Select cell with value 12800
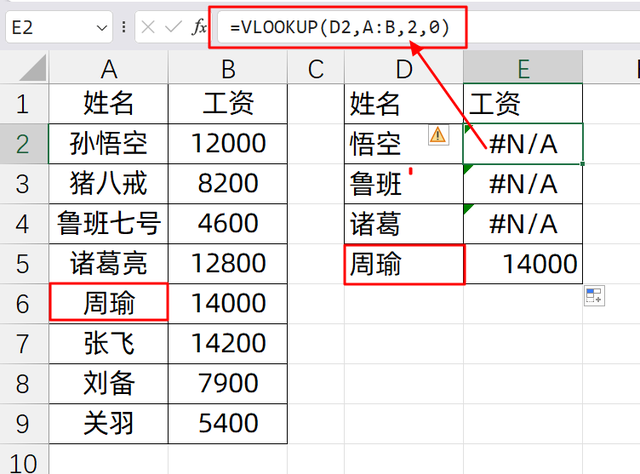Image resolution: width=640 pixels, height=474 pixels. pyautogui.click(x=228, y=264)
